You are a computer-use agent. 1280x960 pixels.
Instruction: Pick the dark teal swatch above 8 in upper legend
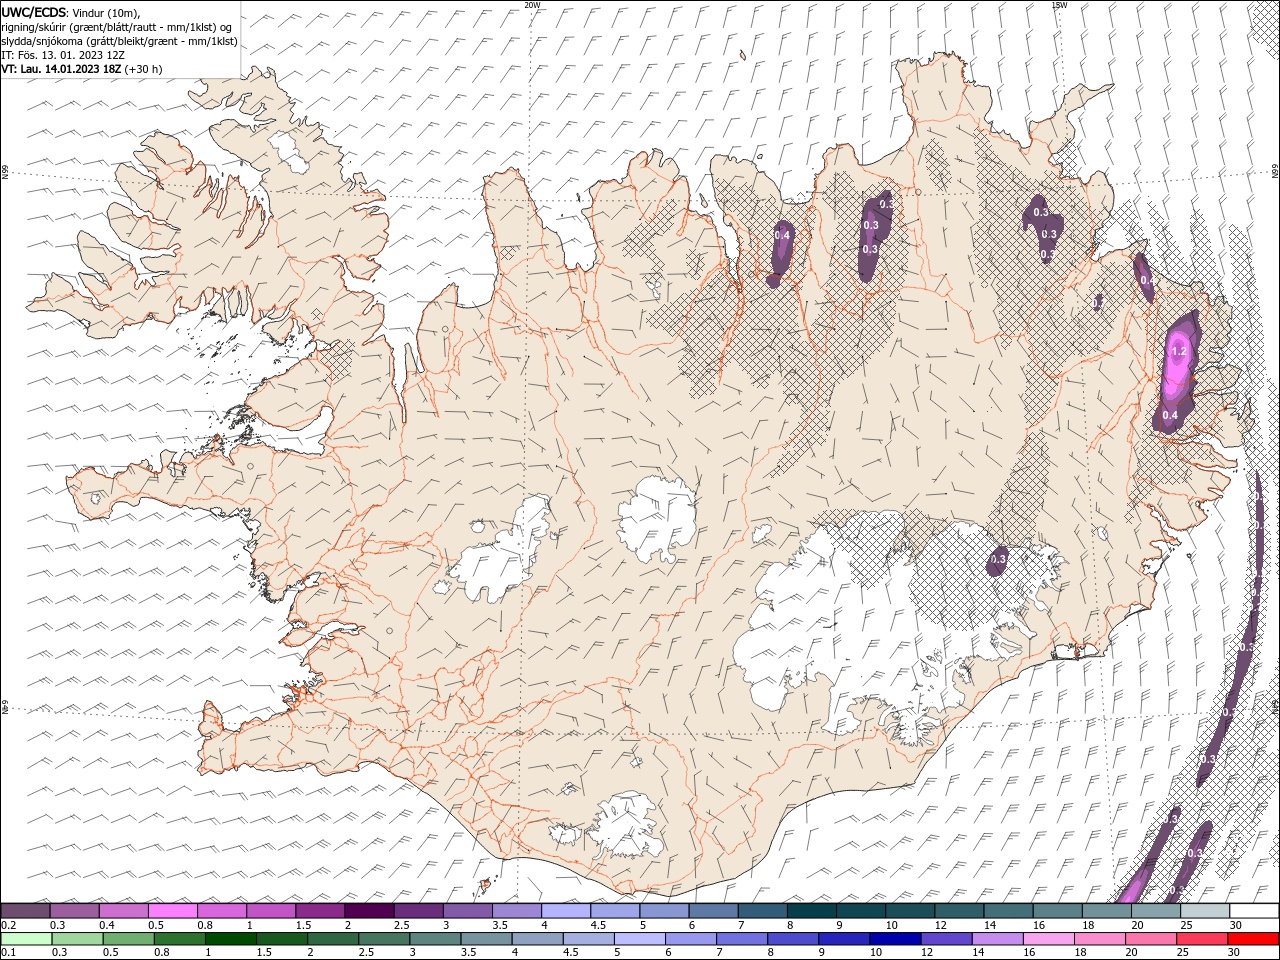pyautogui.click(x=811, y=910)
